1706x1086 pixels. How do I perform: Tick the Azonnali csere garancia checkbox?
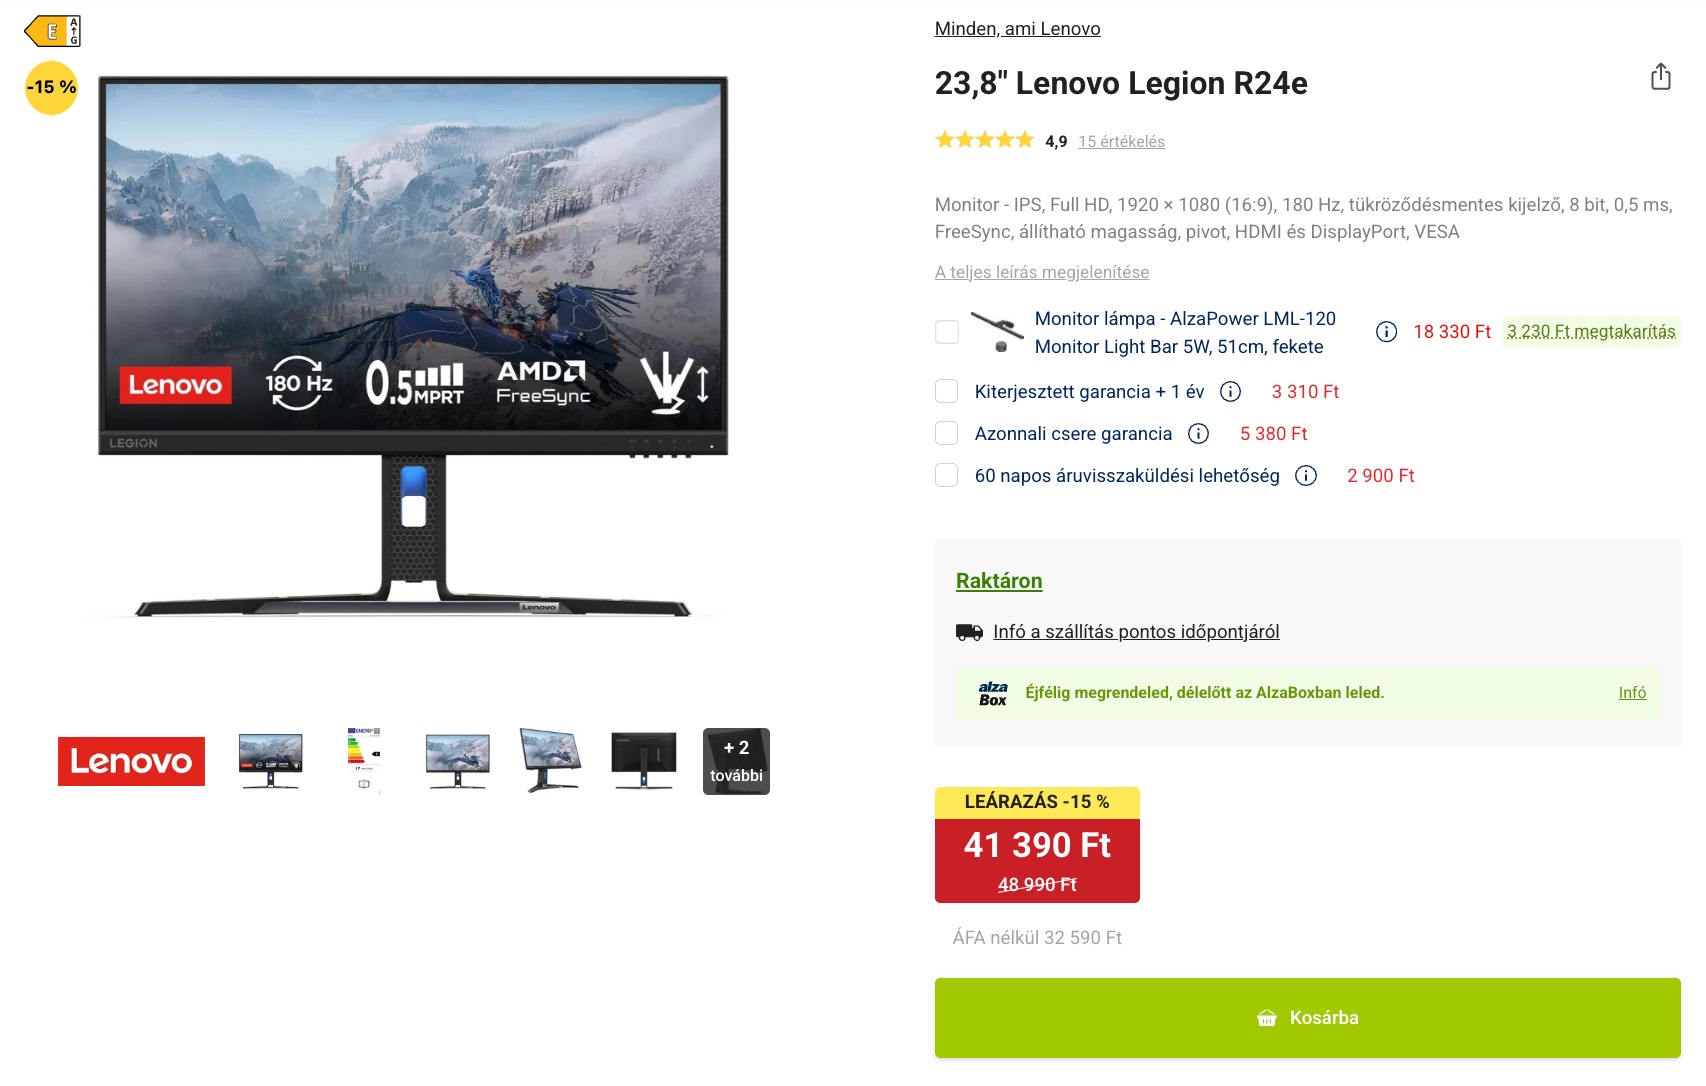(x=947, y=433)
